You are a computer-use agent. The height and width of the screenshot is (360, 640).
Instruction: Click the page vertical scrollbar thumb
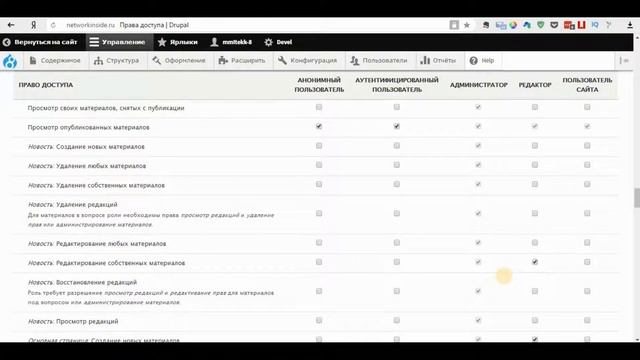(x=637, y=198)
